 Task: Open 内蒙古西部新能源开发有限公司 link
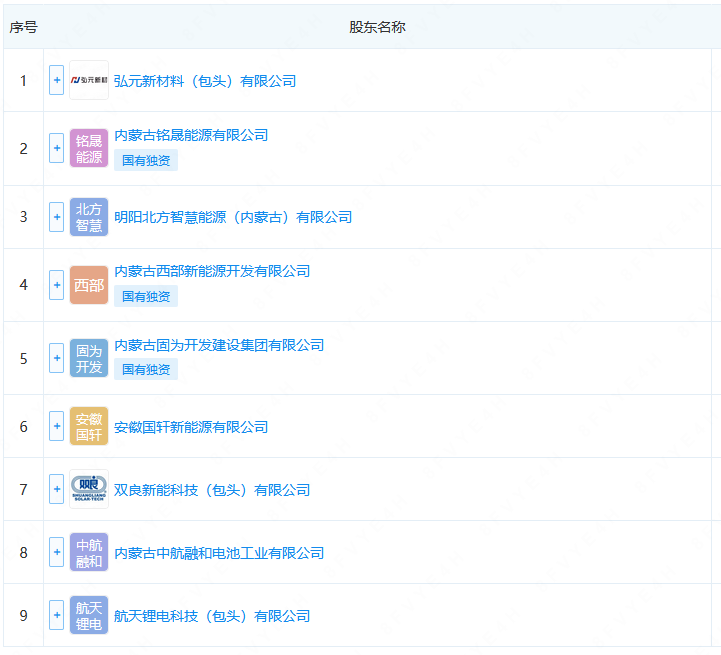coord(212,271)
